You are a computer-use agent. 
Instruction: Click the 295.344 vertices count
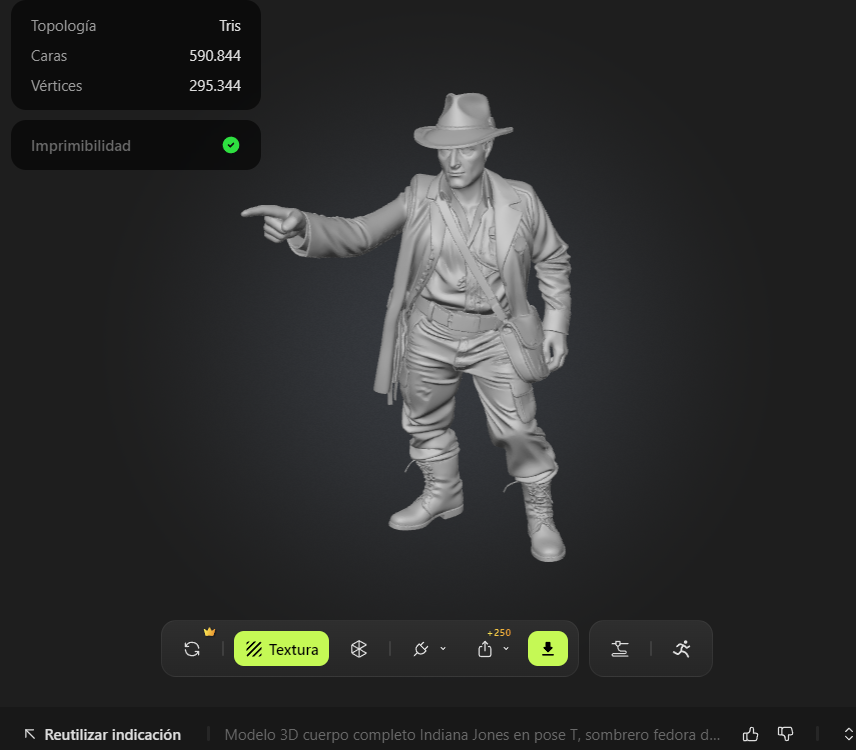pyautogui.click(x=215, y=86)
